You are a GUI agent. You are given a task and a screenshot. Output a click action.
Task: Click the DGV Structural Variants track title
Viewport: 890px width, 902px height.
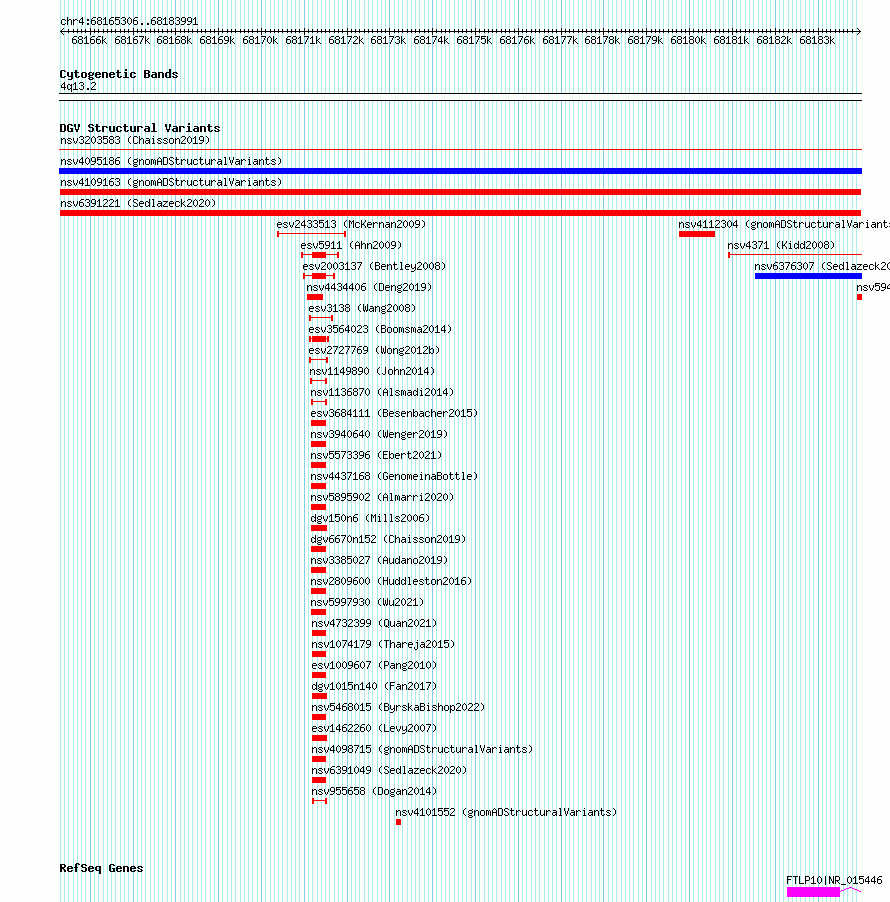[x=140, y=128]
